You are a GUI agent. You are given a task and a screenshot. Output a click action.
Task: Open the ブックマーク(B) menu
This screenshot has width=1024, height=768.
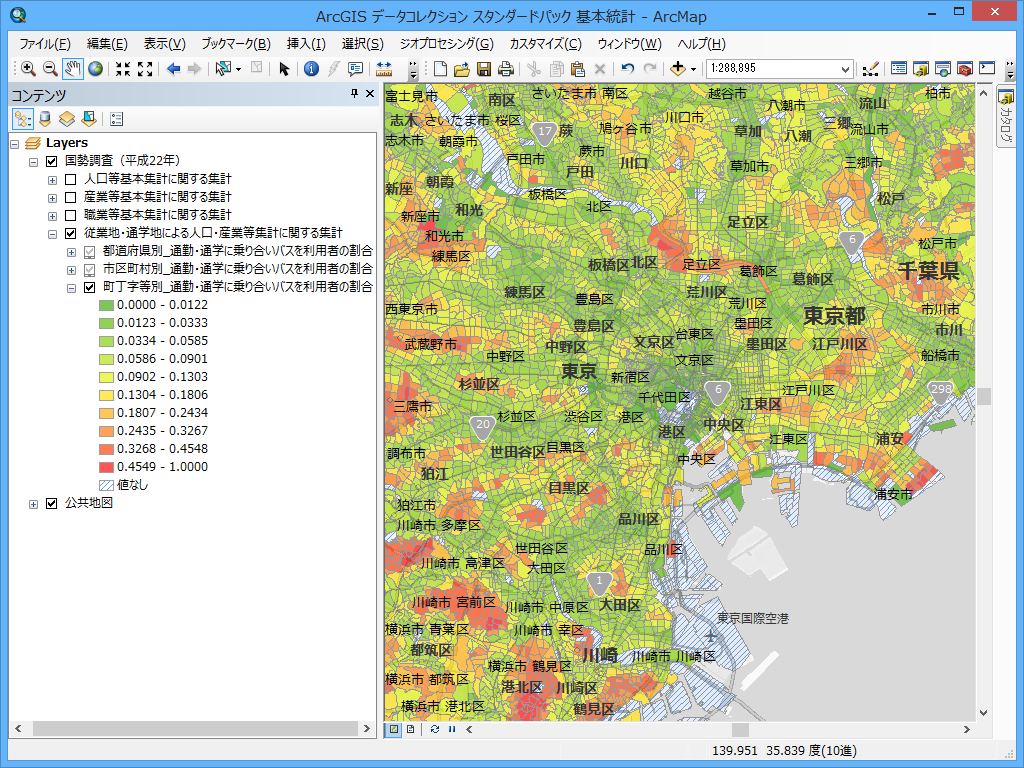click(x=235, y=44)
